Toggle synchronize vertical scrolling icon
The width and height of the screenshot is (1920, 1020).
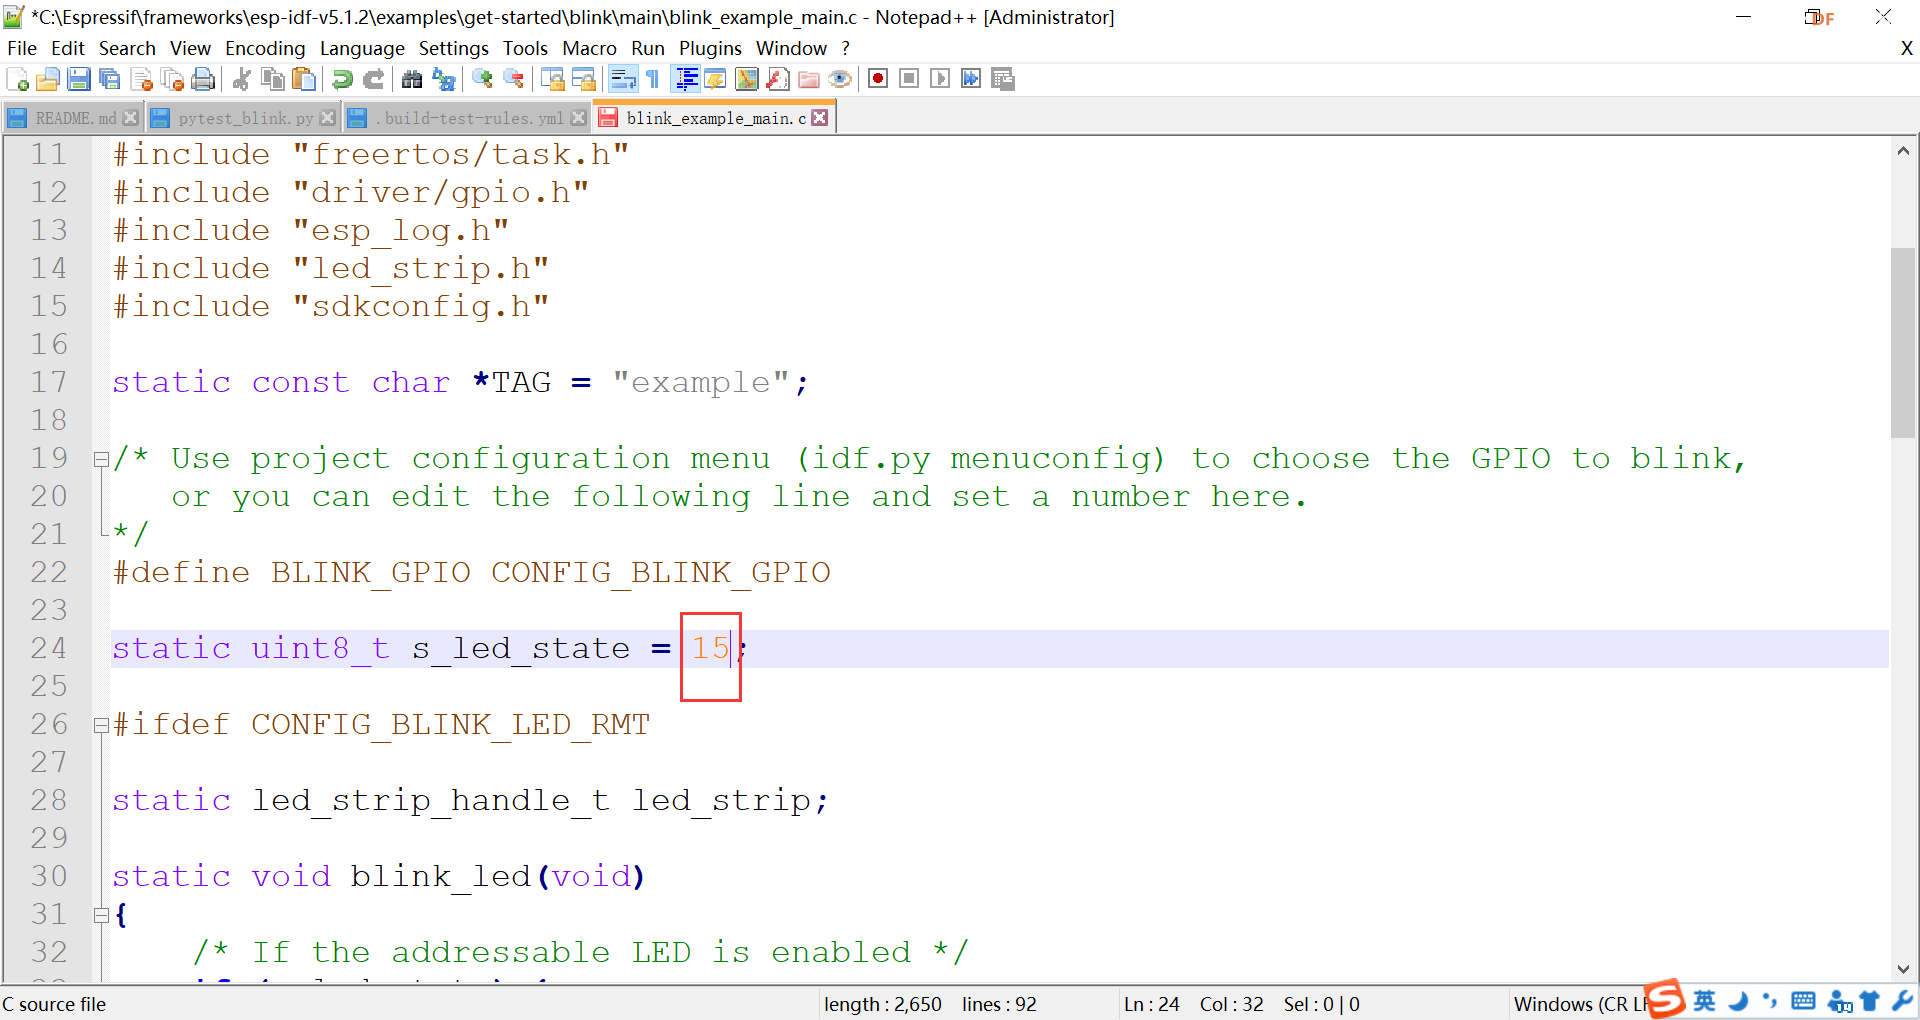pos(552,79)
